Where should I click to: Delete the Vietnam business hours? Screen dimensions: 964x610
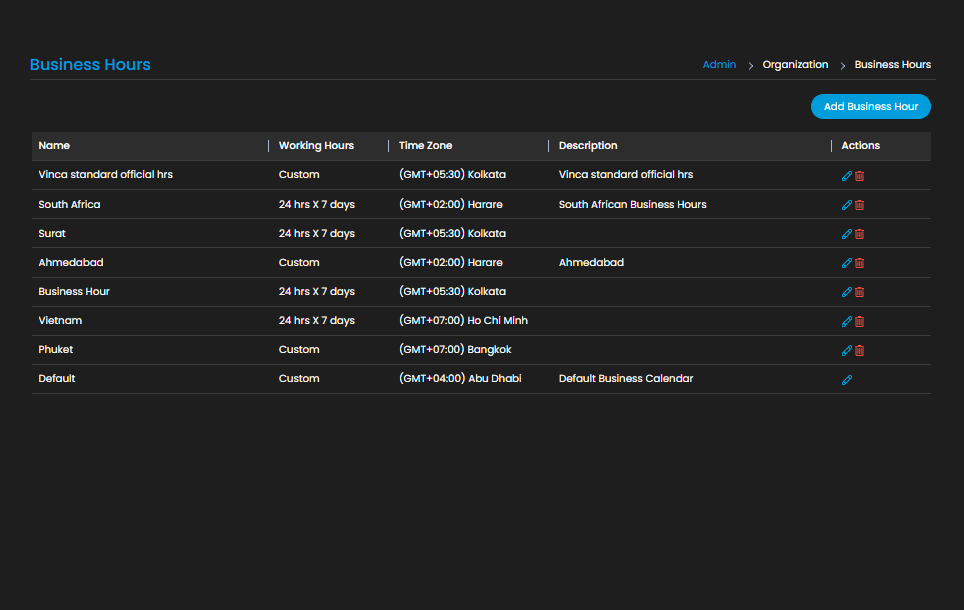click(x=859, y=321)
